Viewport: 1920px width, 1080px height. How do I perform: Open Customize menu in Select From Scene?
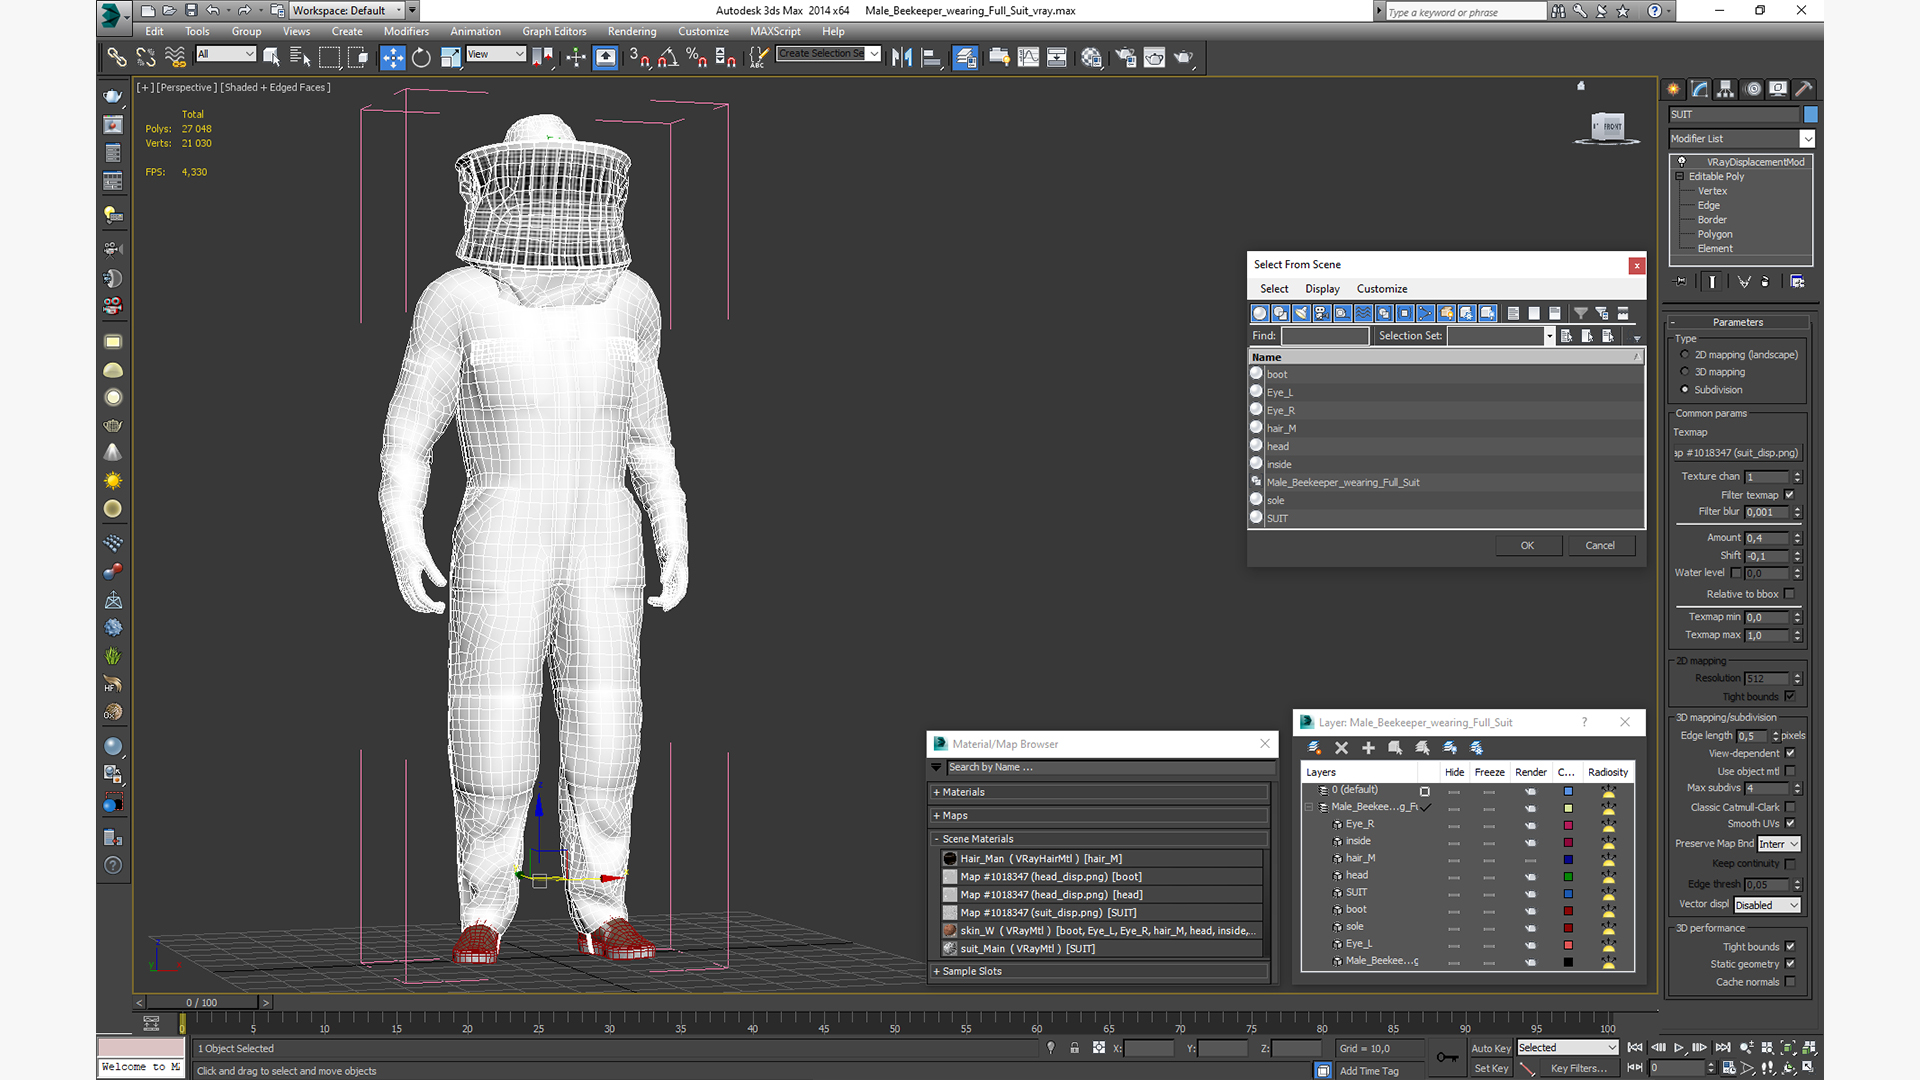click(x=1382, y=289)
